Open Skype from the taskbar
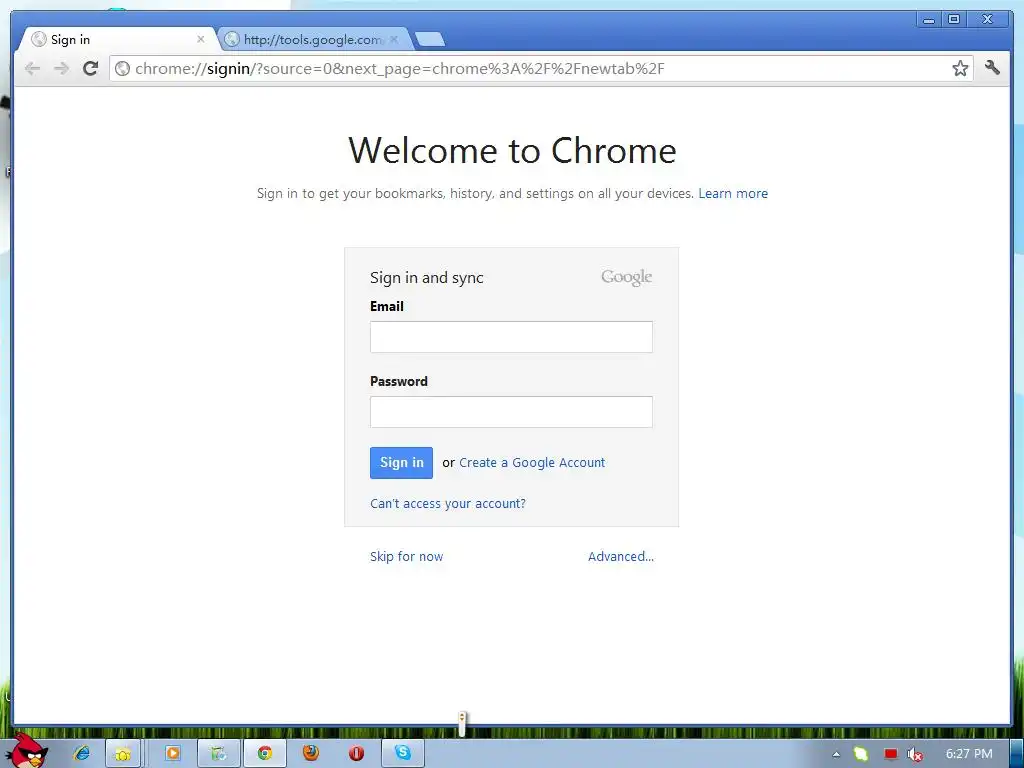 (403, 754)
